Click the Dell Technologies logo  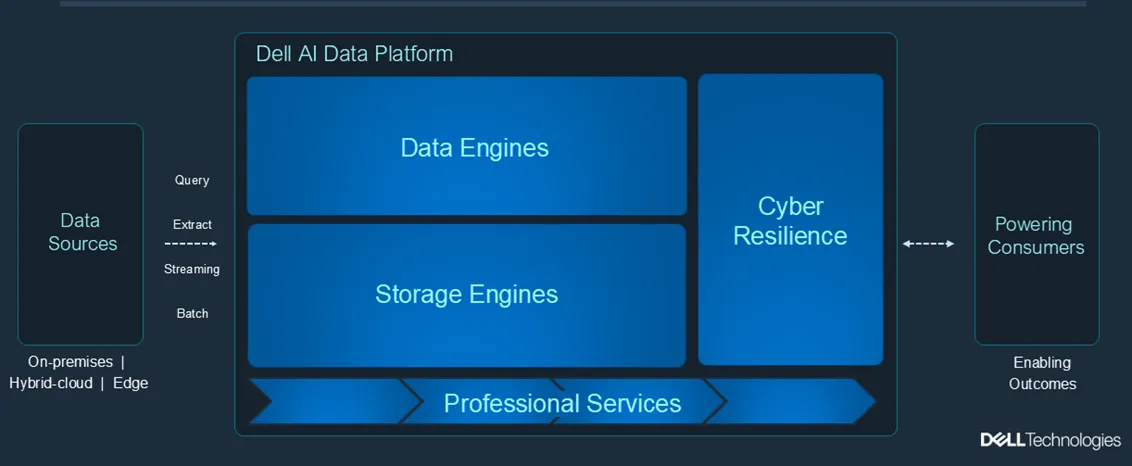(1050, 440)
